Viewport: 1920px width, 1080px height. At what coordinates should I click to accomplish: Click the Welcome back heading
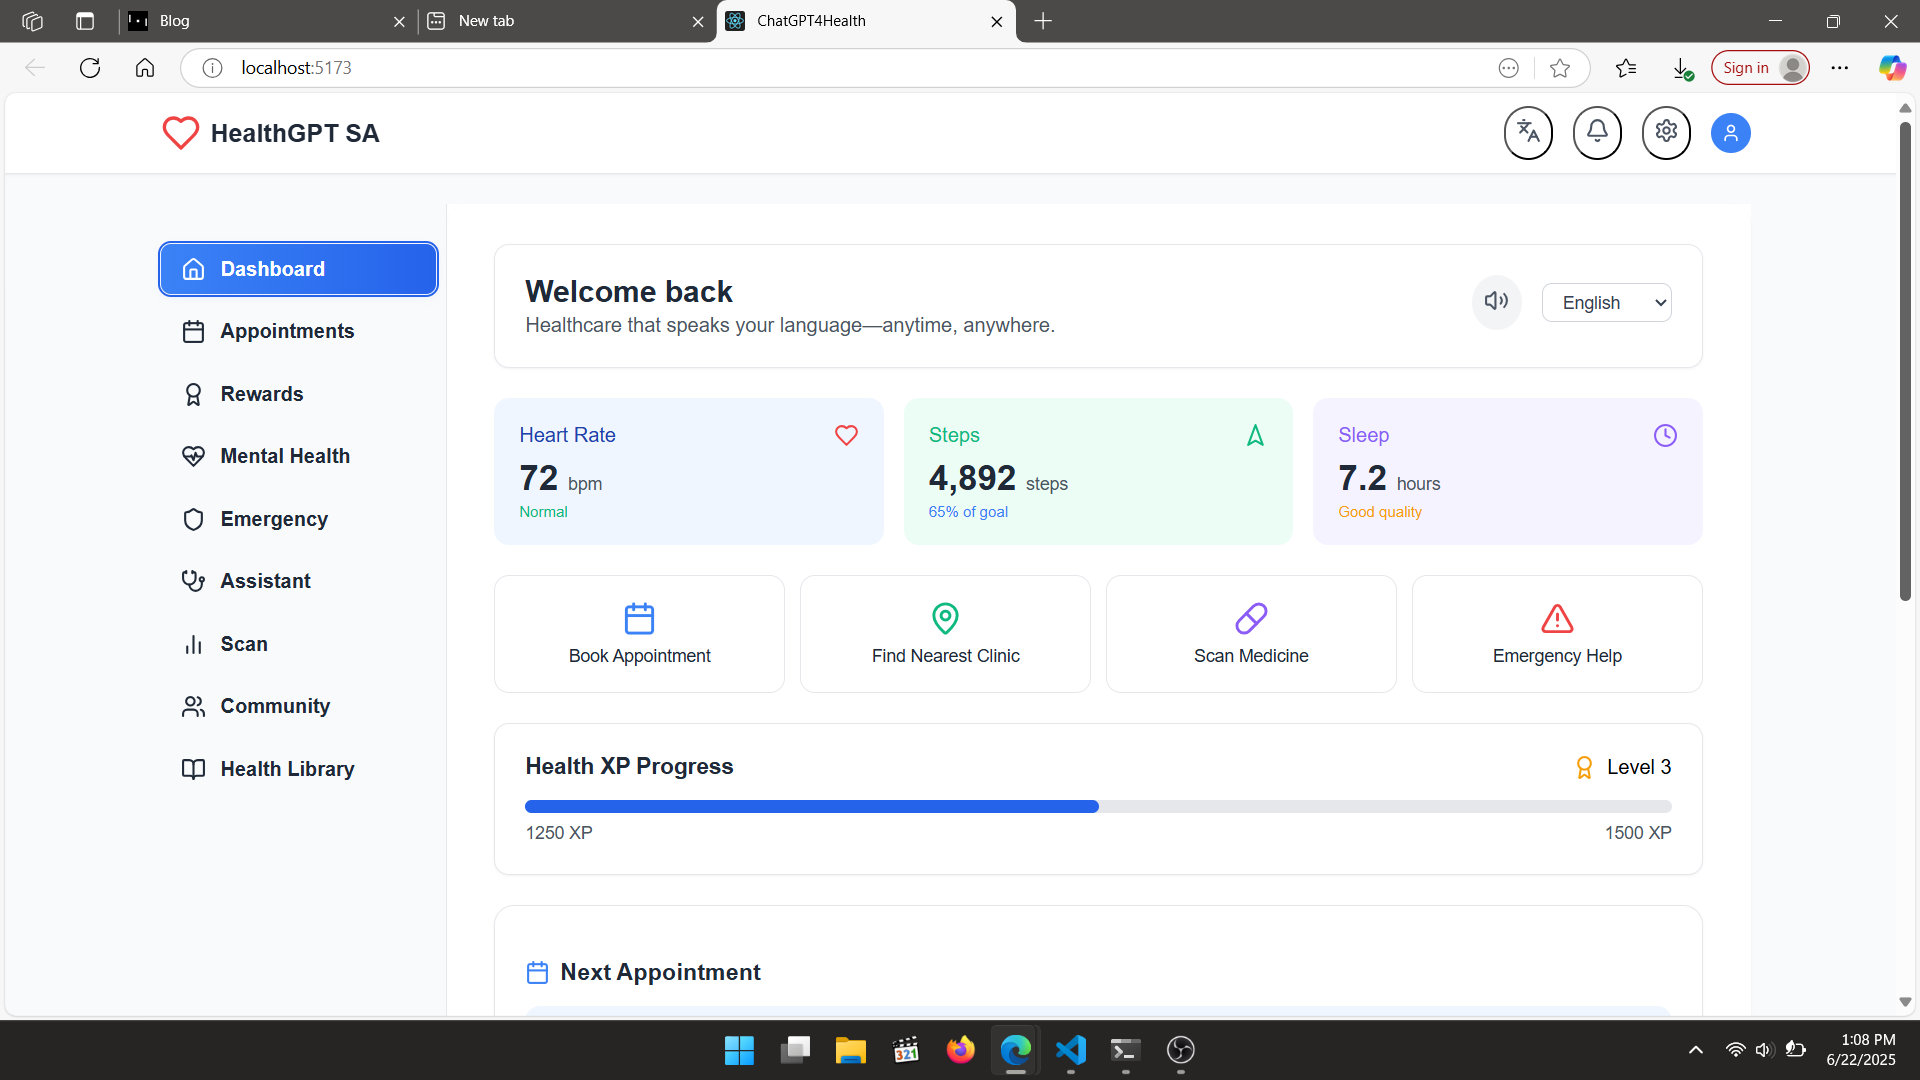(629, 292)
